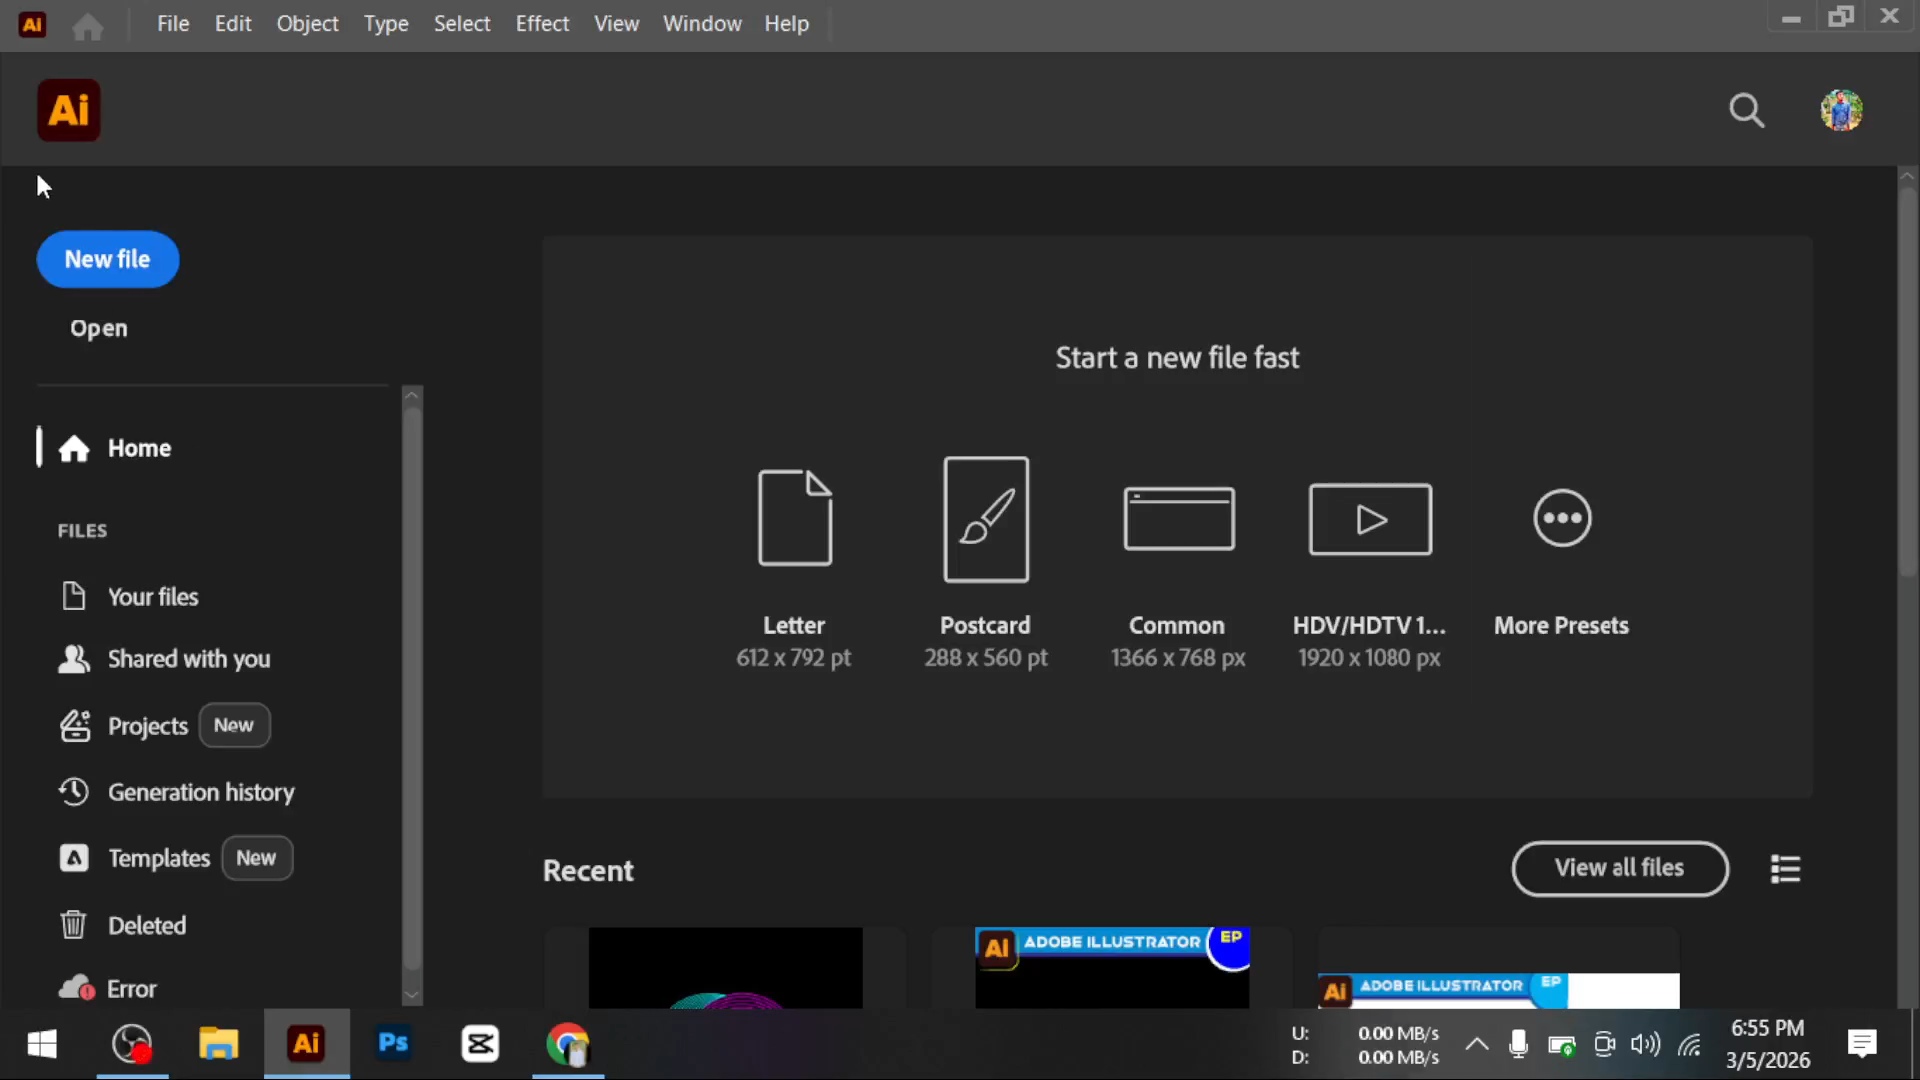Screen dimensions: 1920x1080
Task: Click the Wi-Fi network tray icon
Action: pyautogui.click(x=1690, y=1045)
